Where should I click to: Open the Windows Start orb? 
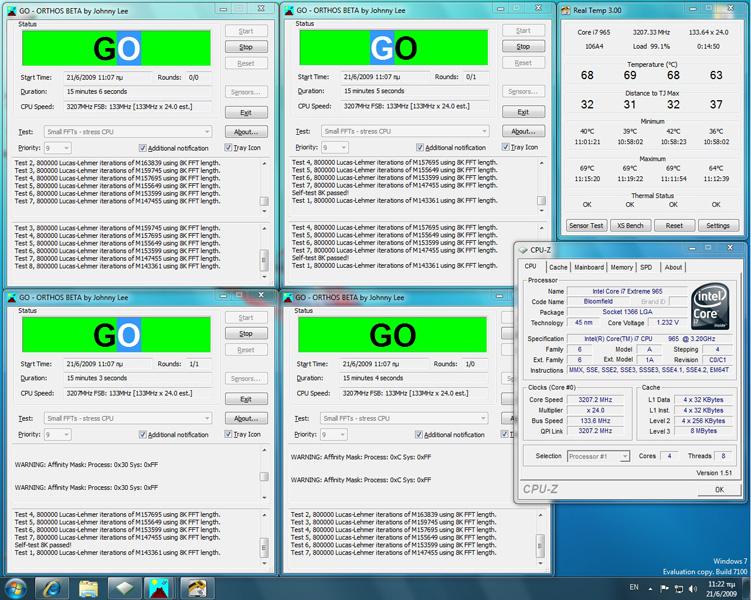tap(15, 589)
